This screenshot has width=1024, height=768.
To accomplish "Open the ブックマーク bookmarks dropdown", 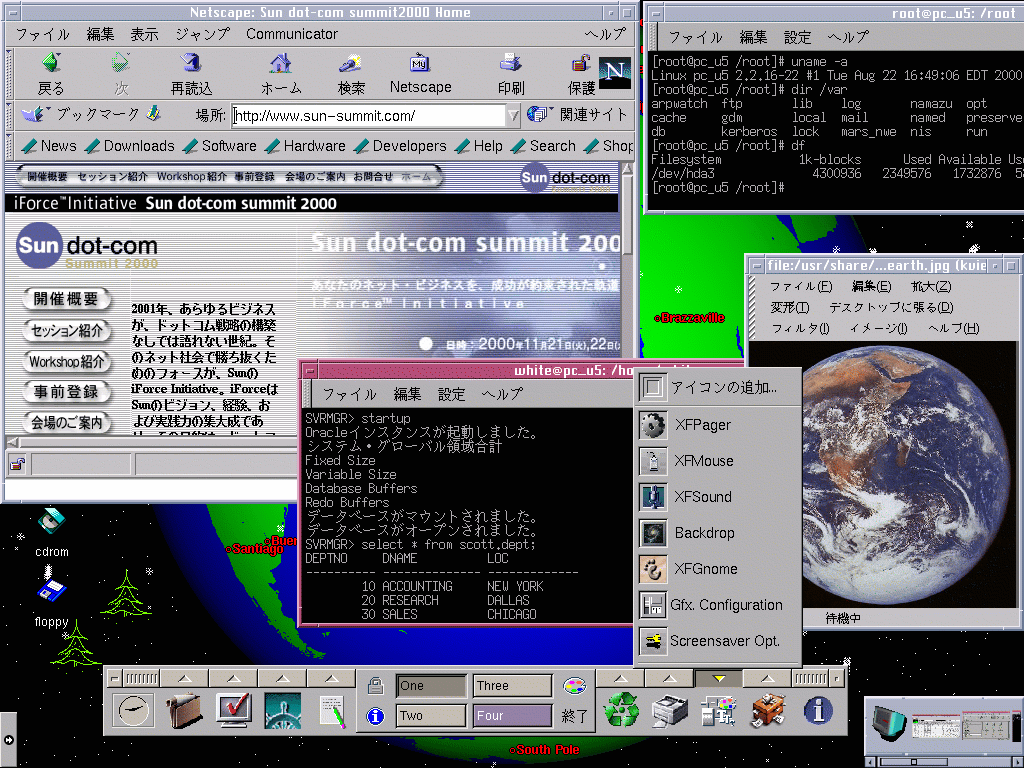I will point(80,114).
